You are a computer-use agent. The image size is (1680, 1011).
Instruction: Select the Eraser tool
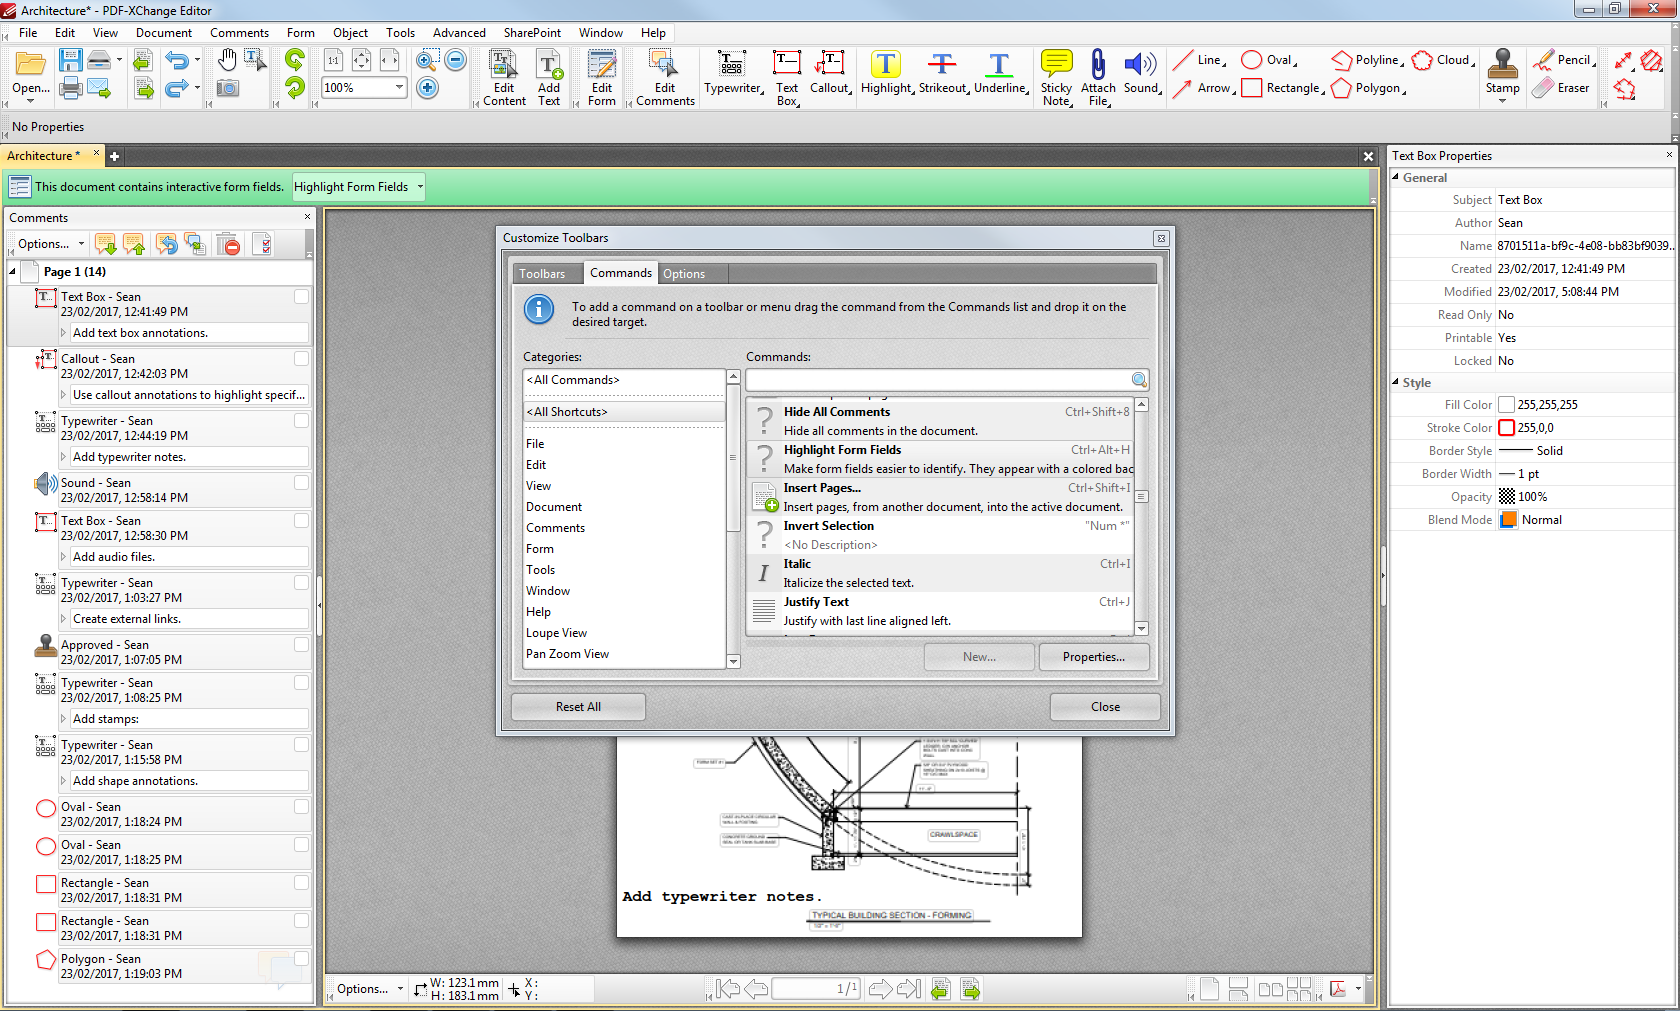pyautogui.click(x=1561, y=88)
